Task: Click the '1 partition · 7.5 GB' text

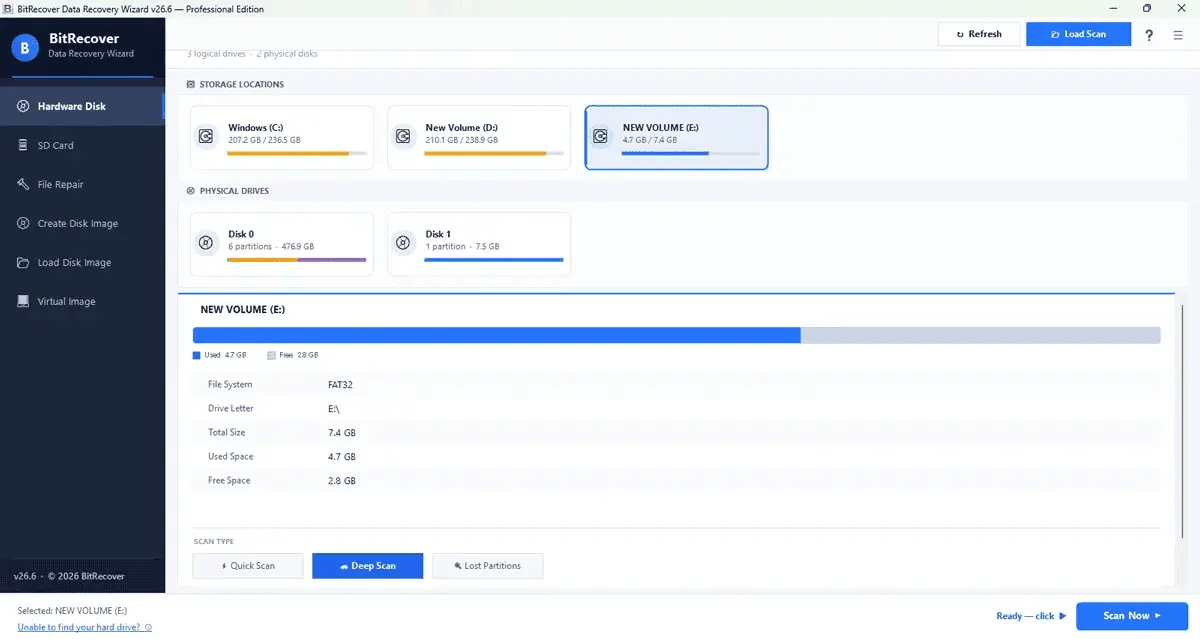Action: [x=462, y=246]
